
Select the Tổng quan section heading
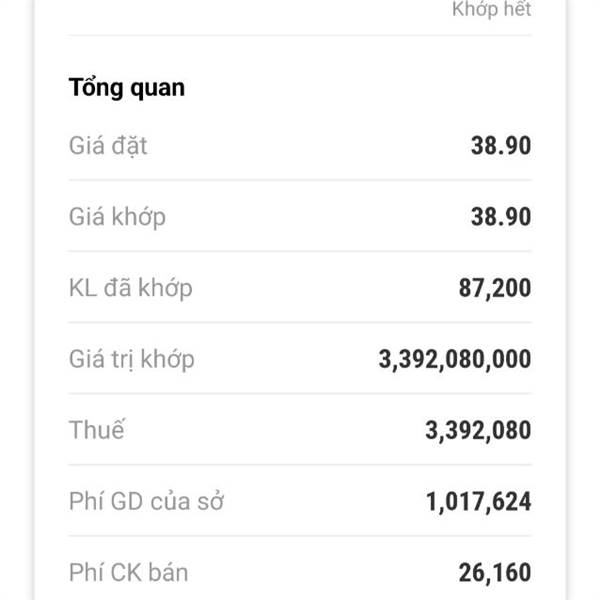[127, 87]
